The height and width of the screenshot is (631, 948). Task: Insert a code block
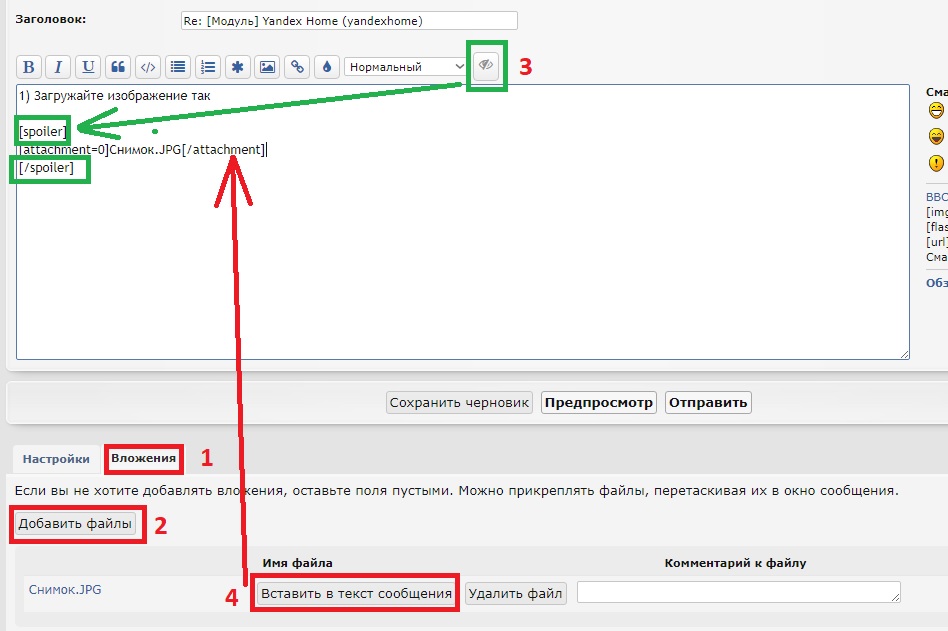148,67
